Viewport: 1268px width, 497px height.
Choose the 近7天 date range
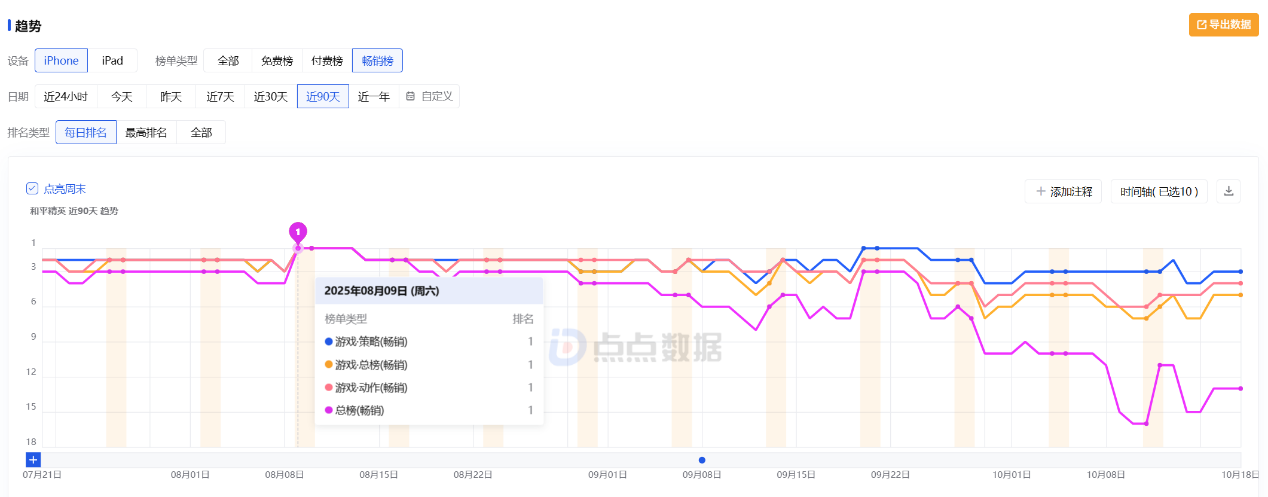[x=220, y=96]
